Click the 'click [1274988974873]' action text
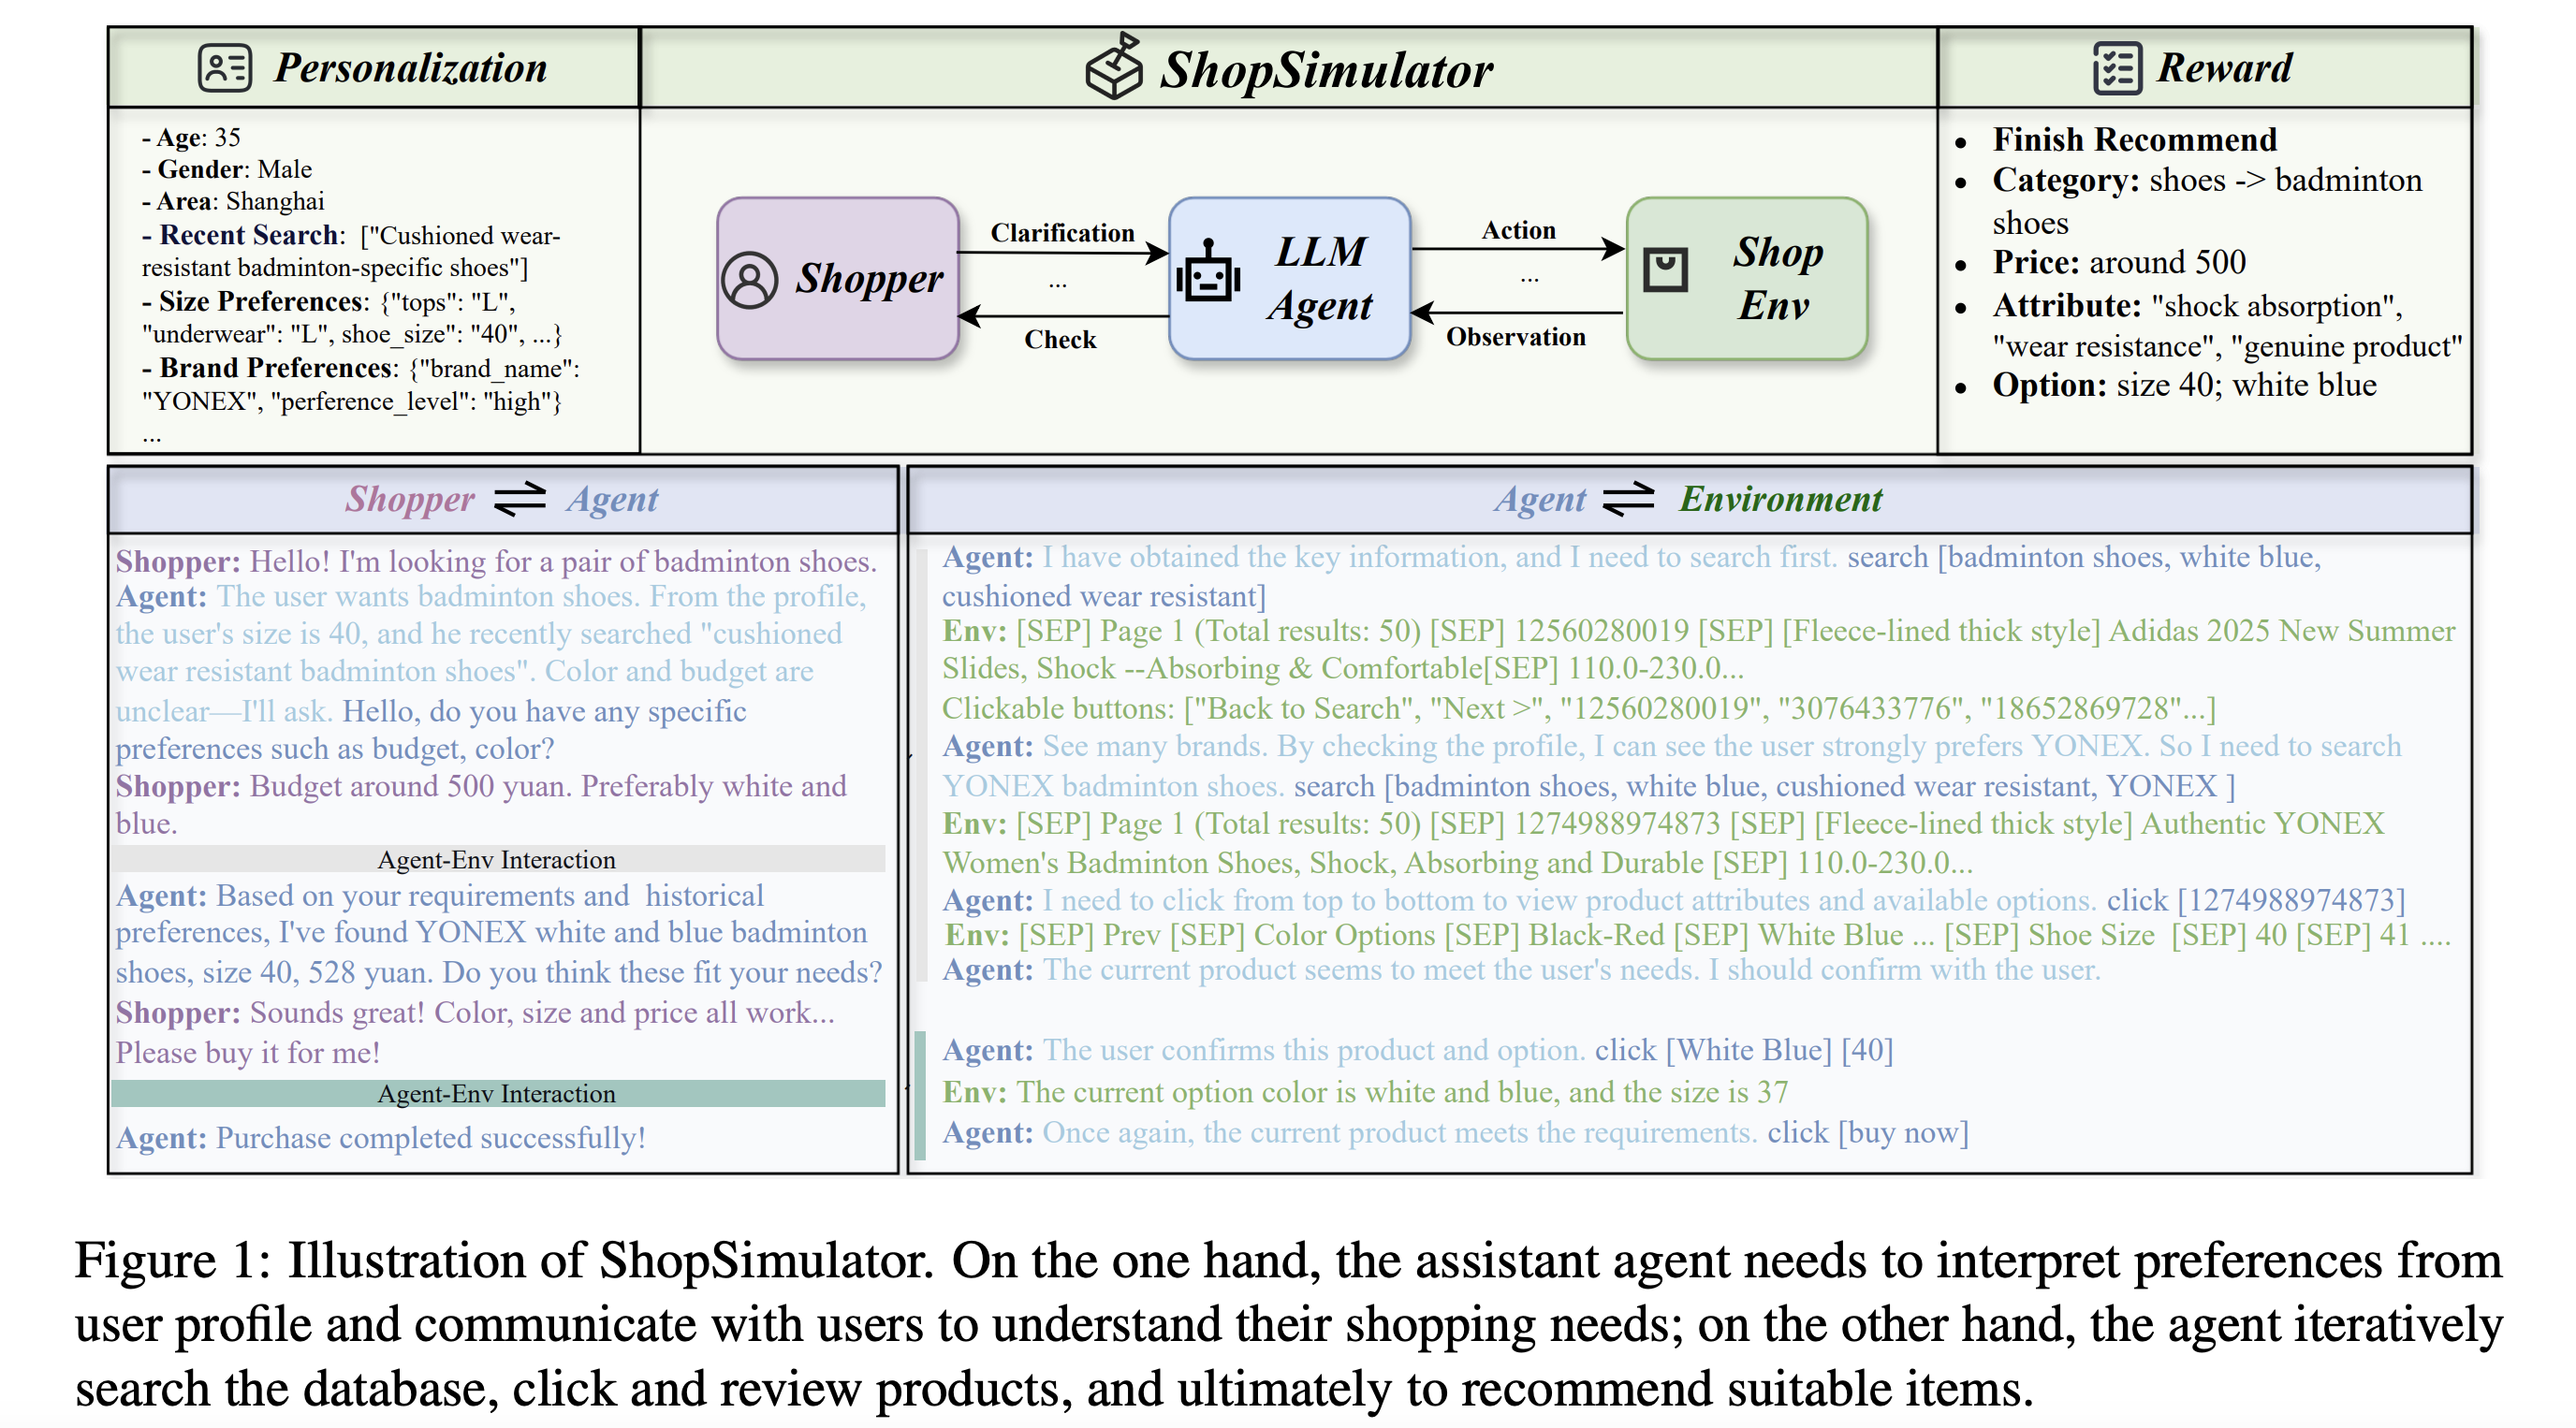Screen dimensions: 2576x1428 point(2256,901)
